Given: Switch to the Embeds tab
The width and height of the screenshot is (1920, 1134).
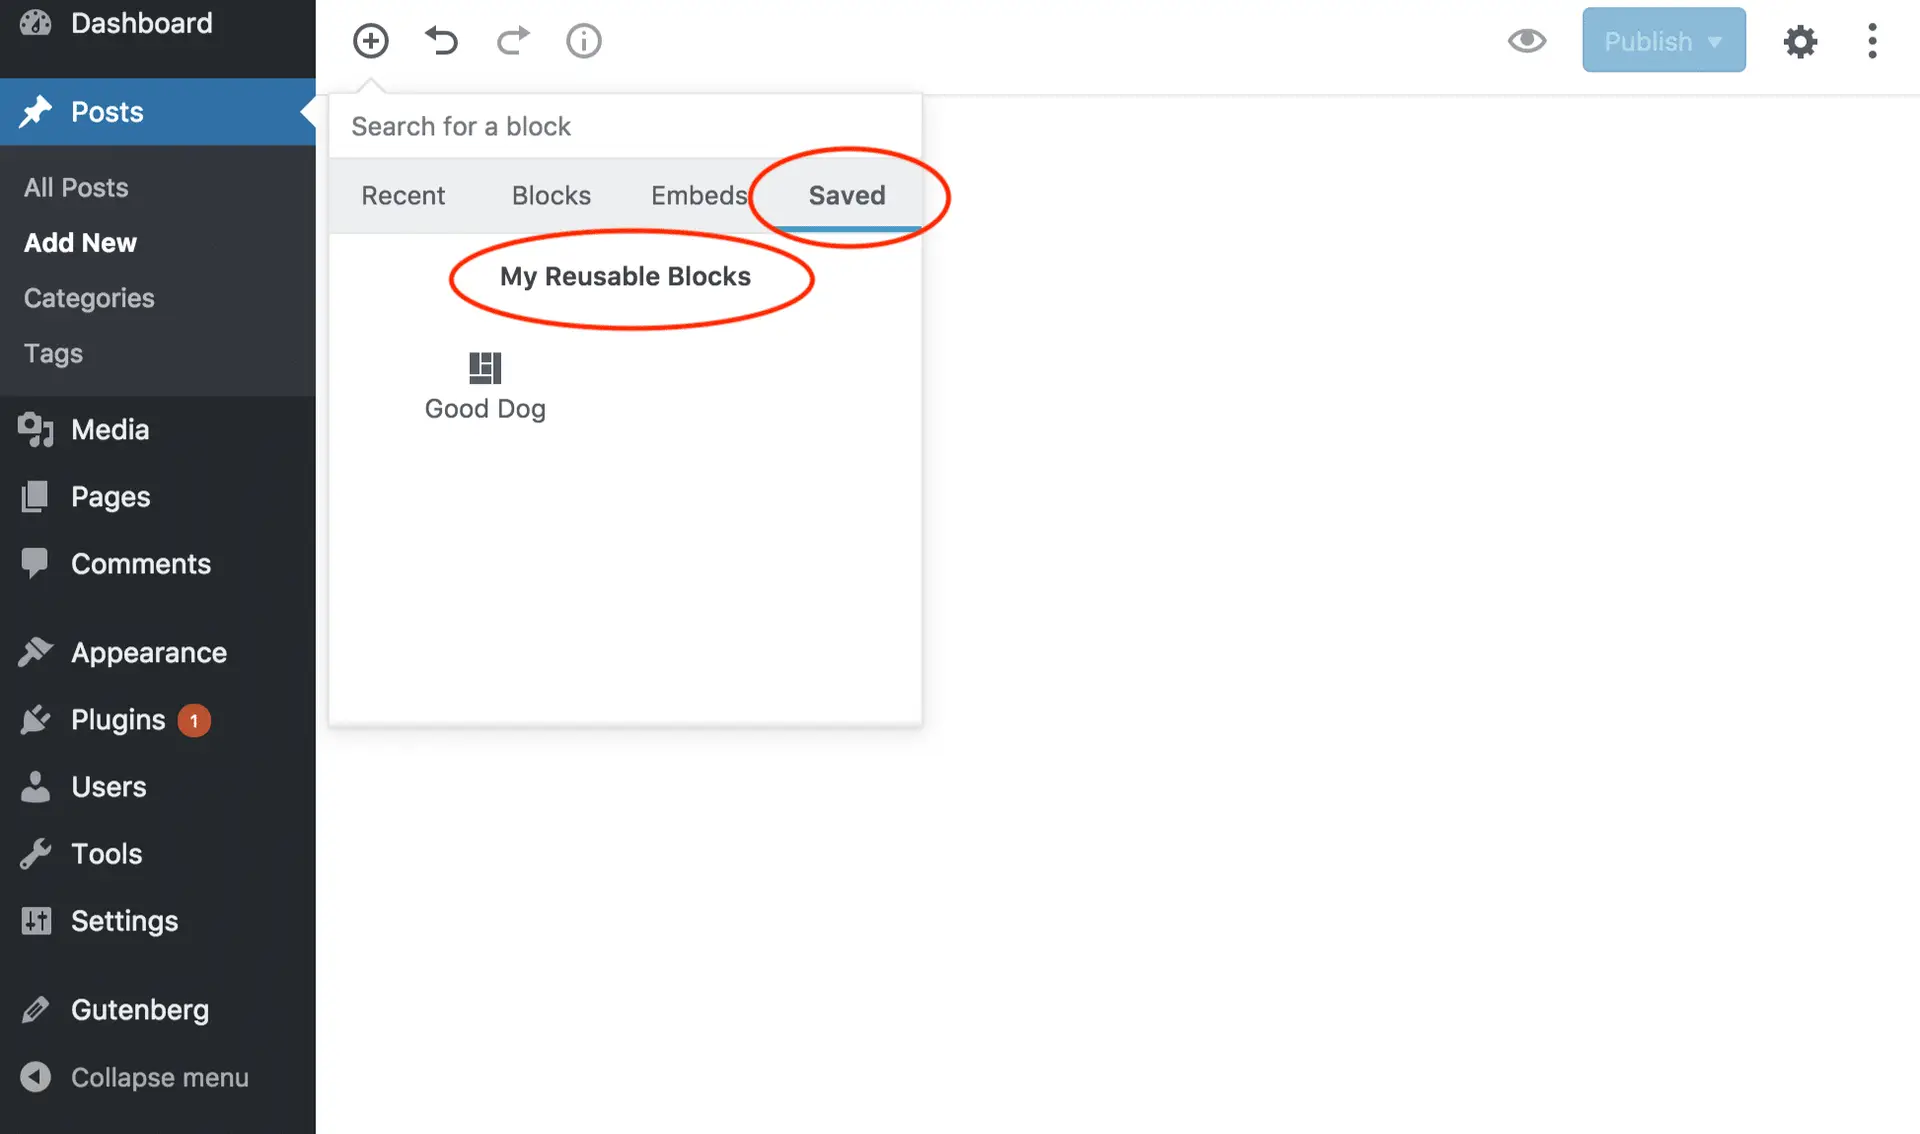Looking at the screenshot, I should point(699,194).
